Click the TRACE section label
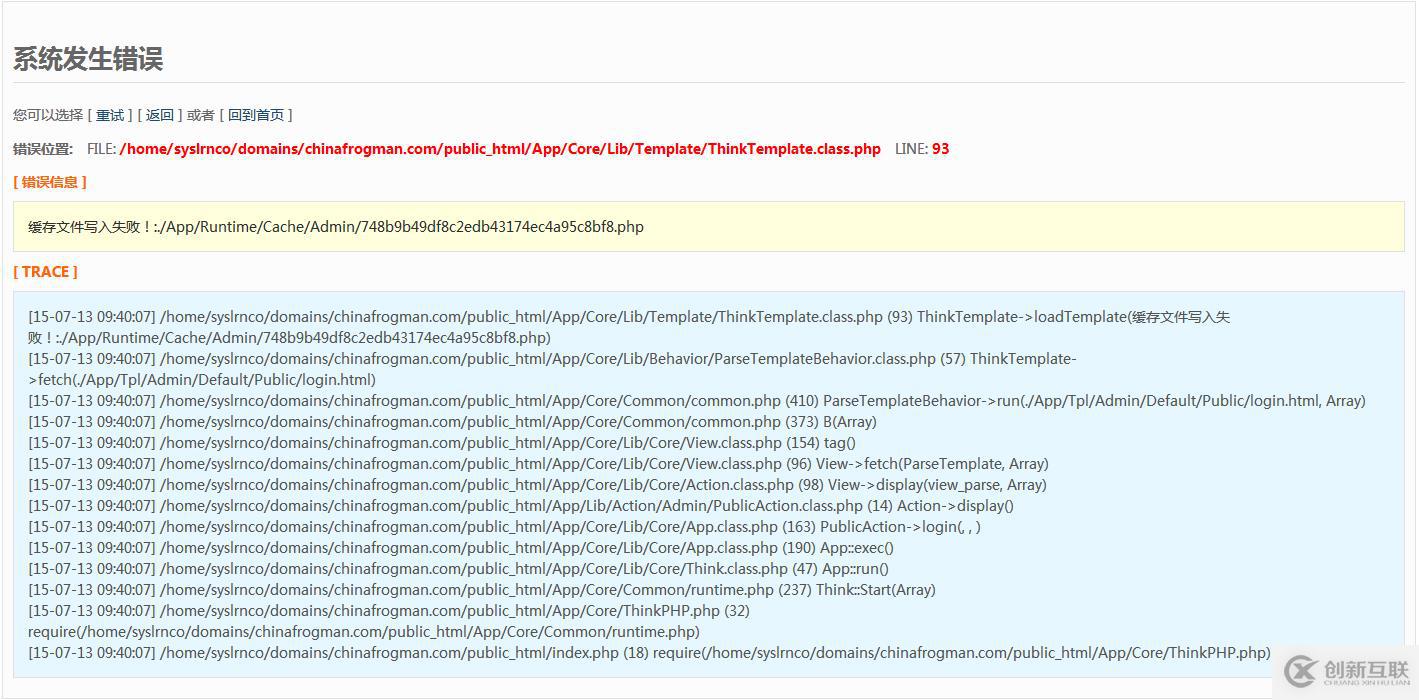The image size is (1419, 700). click(x=45, y=272)
